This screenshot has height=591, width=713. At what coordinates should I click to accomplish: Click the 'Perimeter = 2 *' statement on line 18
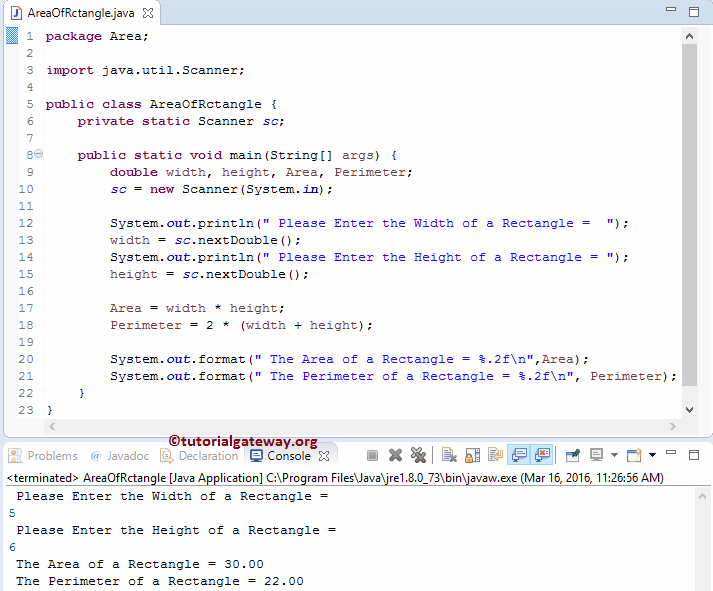[x=170, y=326]
